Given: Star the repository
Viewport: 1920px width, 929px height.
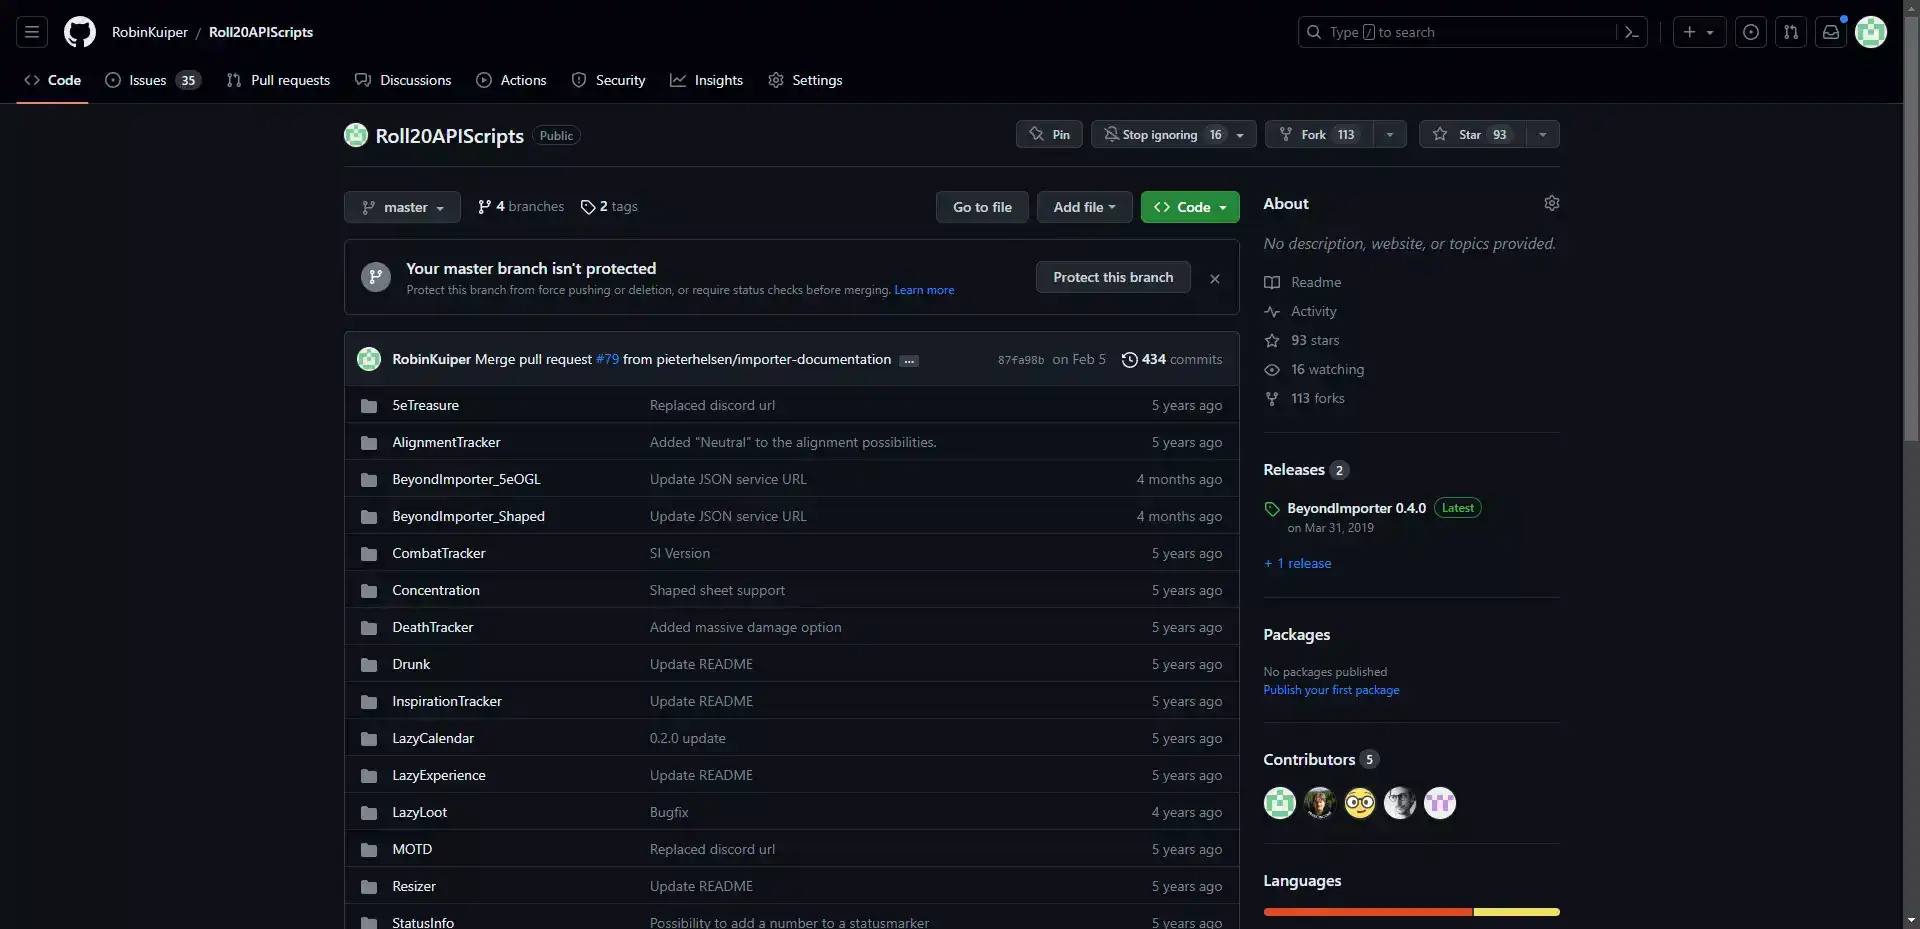Looking at the screenshot, I should 1472,134.
